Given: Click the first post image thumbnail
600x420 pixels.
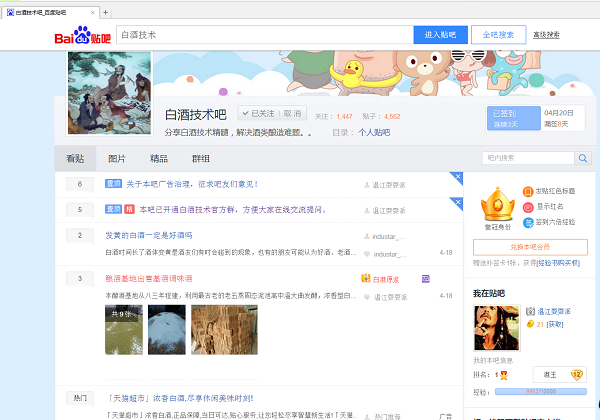Looking at the screenshot, I should coord(124,329).
